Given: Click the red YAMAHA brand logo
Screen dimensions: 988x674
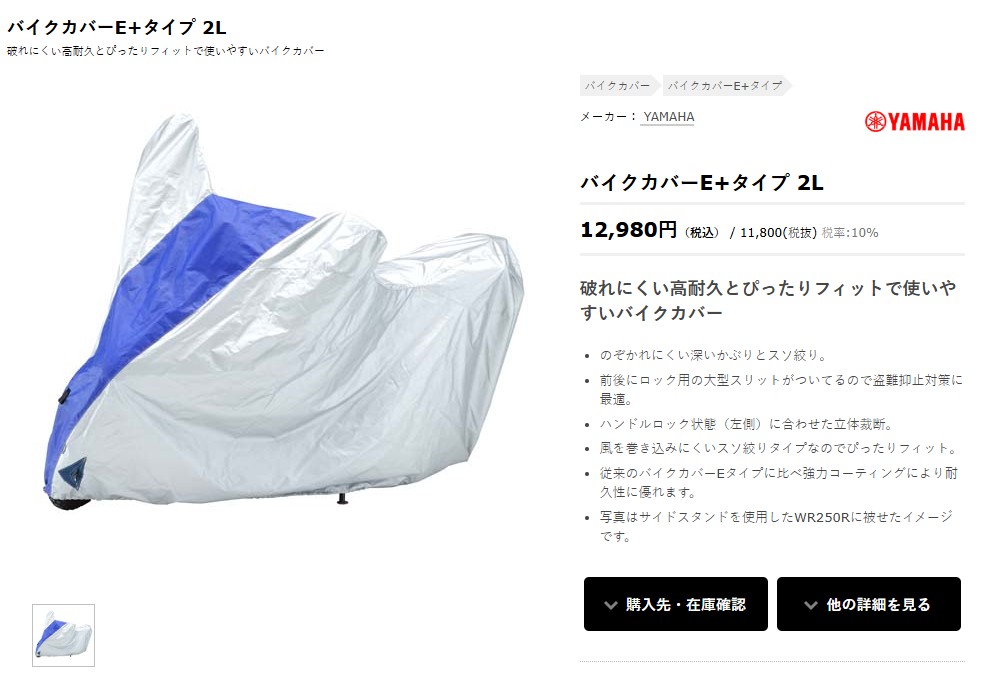Looking at the screenshot, I should point(914,122).
